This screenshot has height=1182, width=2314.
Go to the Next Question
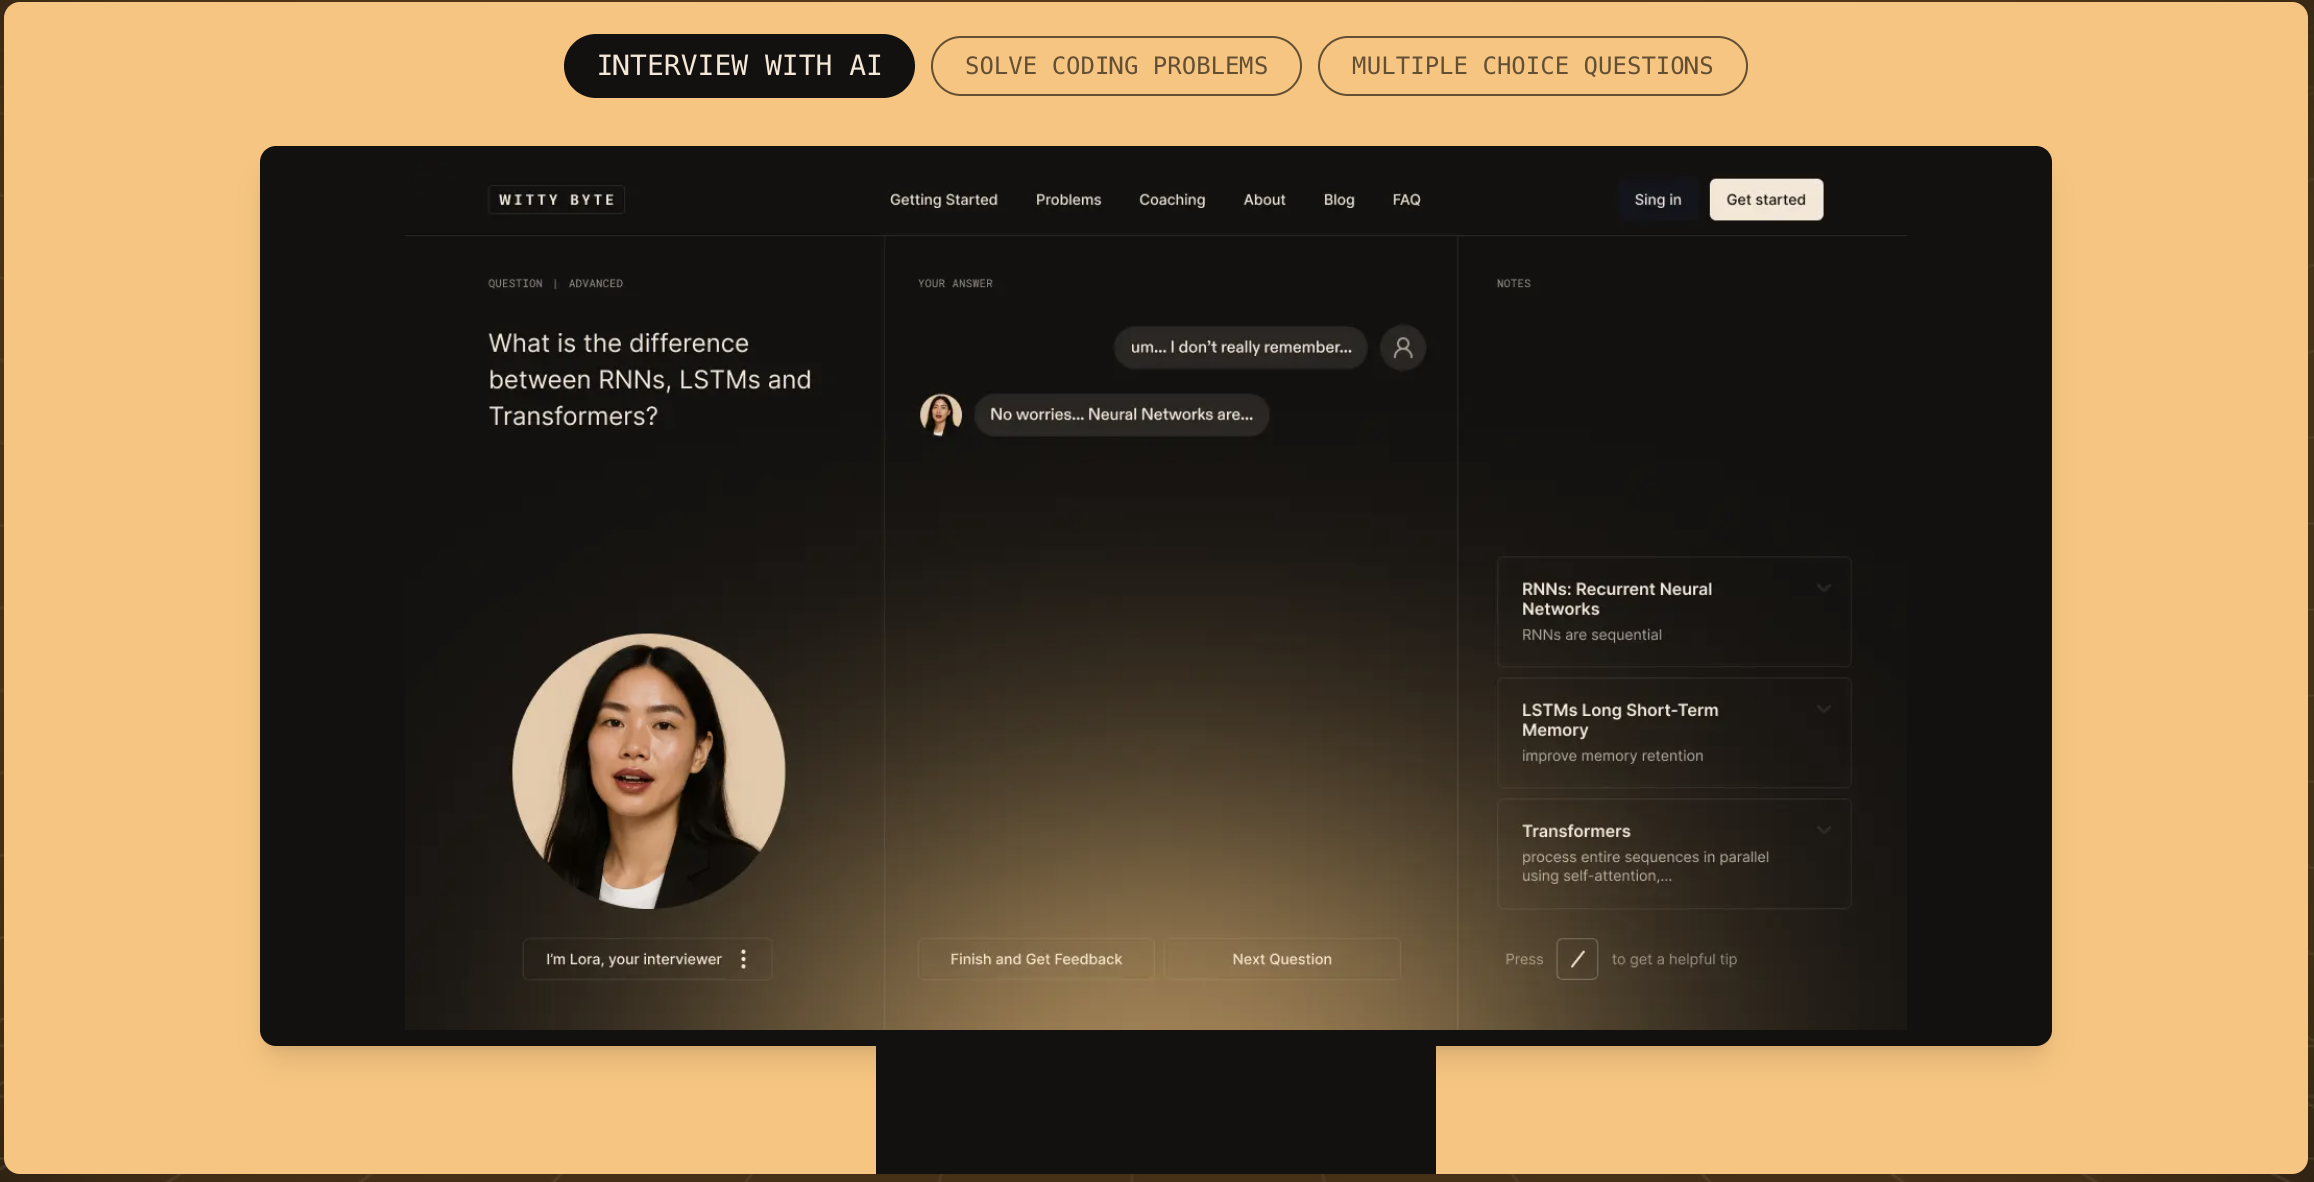pyautogui.click(x=1281, y=959)
